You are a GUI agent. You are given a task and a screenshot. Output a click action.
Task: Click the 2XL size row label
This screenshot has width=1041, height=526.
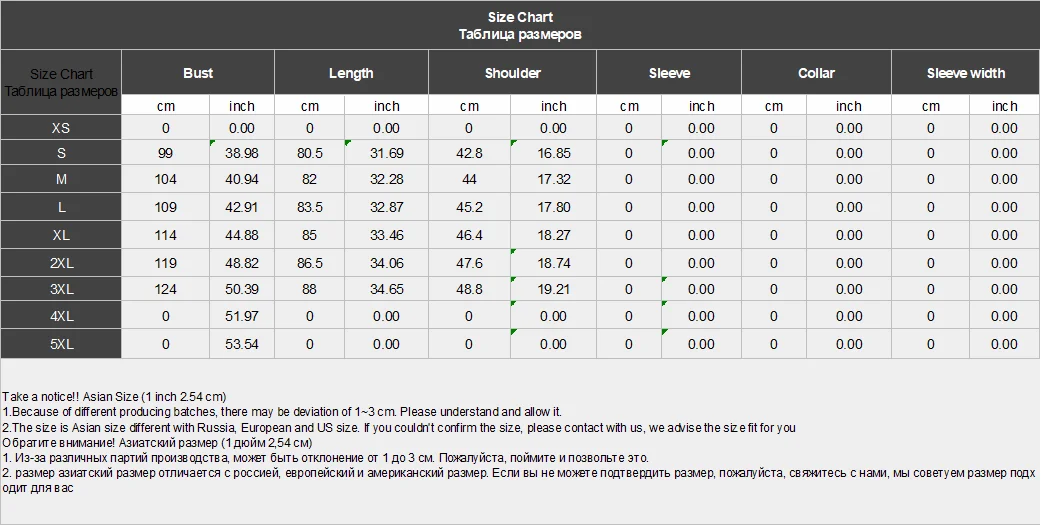pos(61,263)
